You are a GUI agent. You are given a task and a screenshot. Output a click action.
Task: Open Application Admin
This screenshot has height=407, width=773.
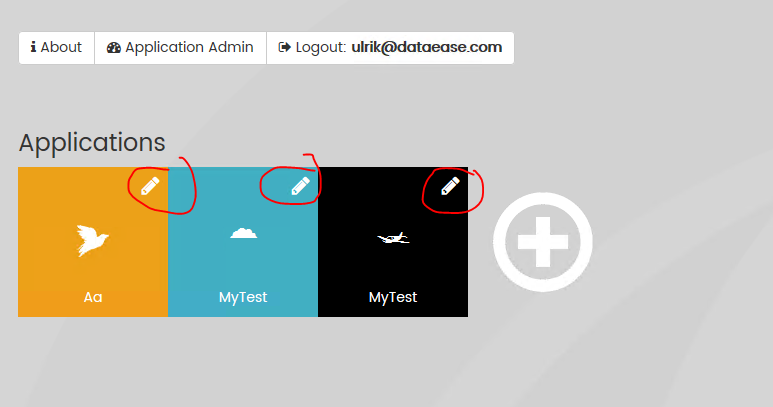[x=180, y=48]
